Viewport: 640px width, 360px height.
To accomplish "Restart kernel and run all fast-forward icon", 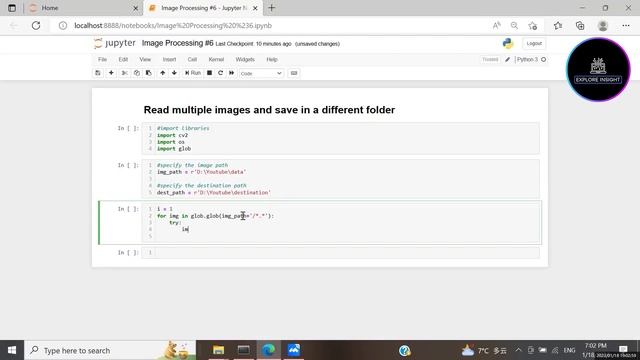I will pos(231,73).
